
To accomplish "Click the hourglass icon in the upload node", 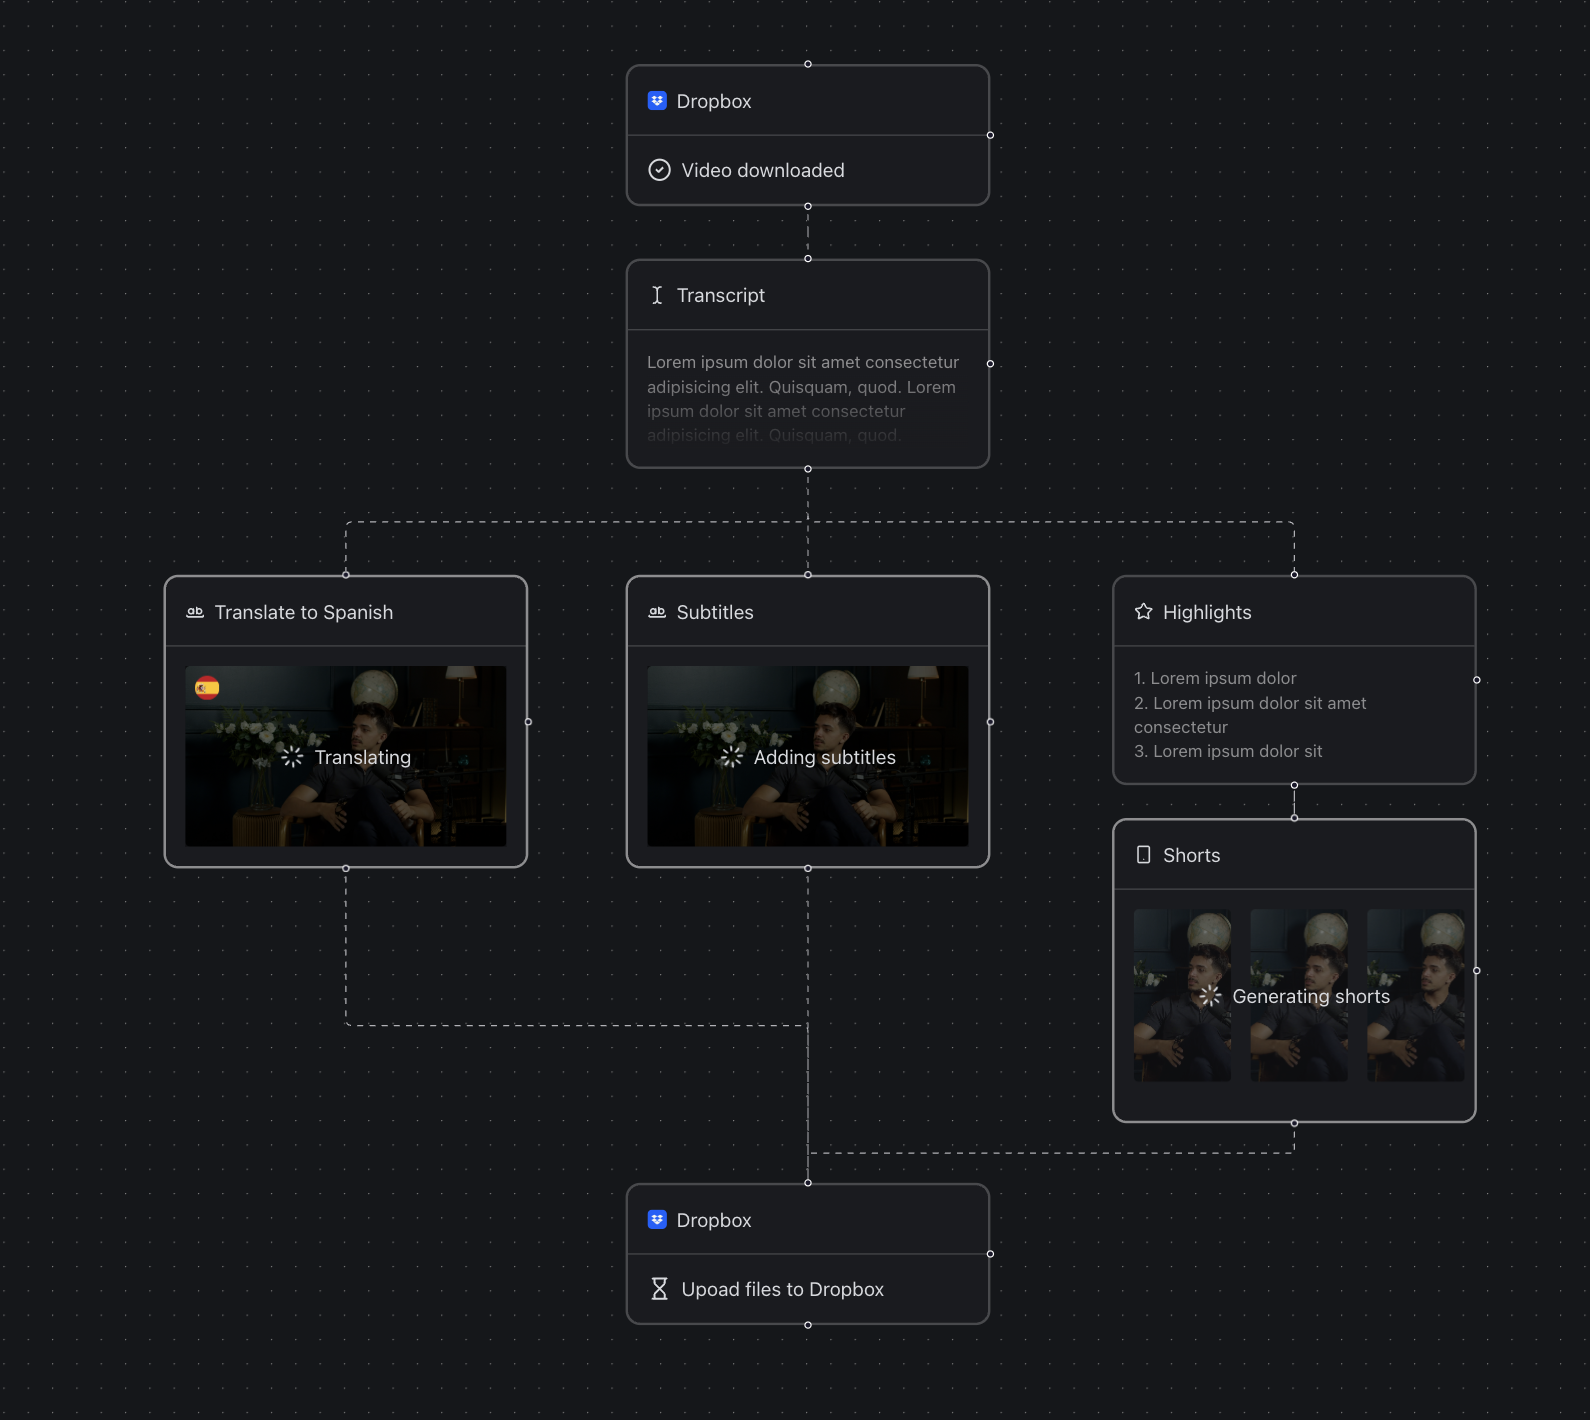I will coord(659,1289).
